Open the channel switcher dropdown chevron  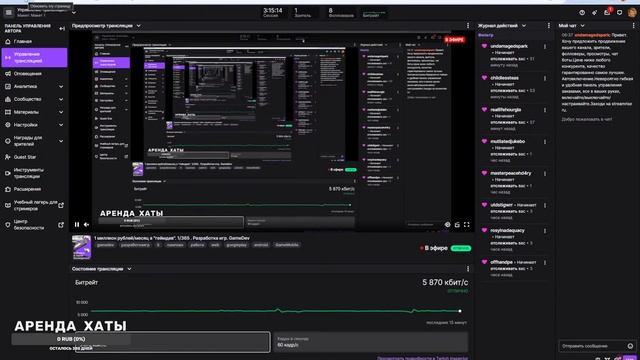[x=74, y=13]
